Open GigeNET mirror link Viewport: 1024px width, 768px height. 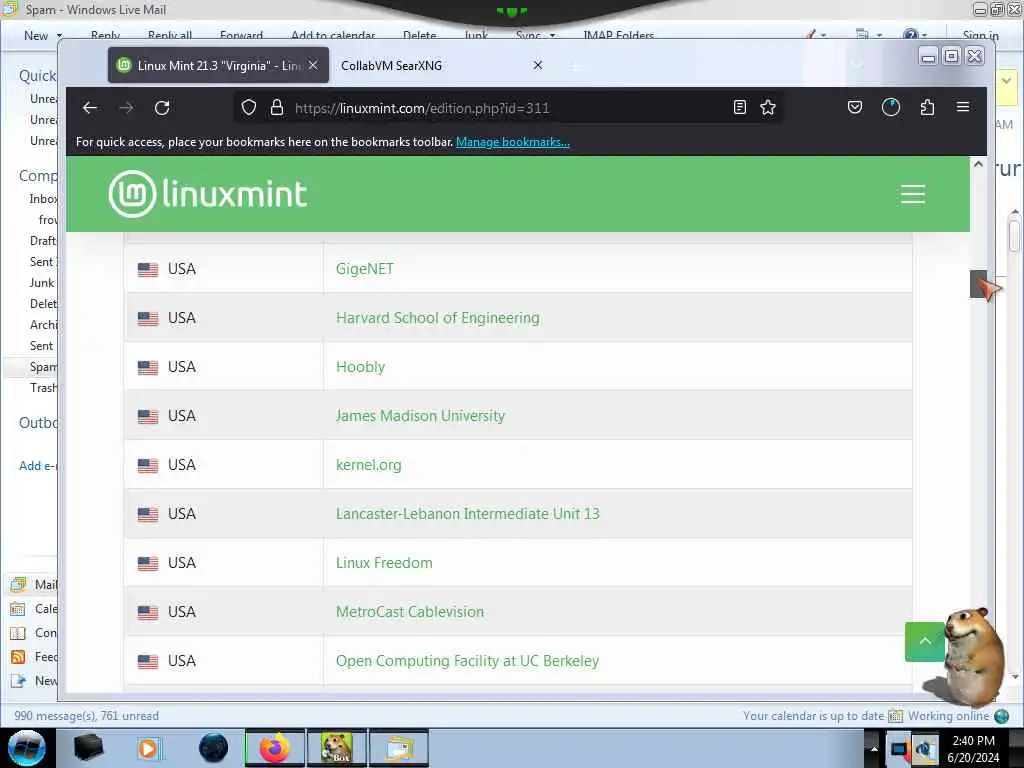(x=364, y=269)
